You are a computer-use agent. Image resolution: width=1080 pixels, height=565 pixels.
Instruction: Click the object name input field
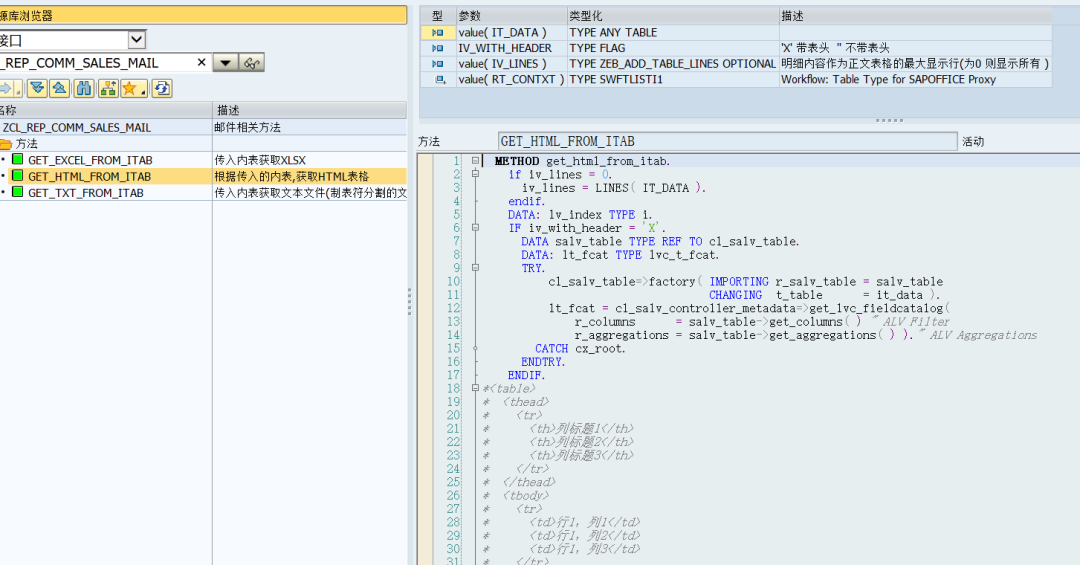tap(96, 63)
